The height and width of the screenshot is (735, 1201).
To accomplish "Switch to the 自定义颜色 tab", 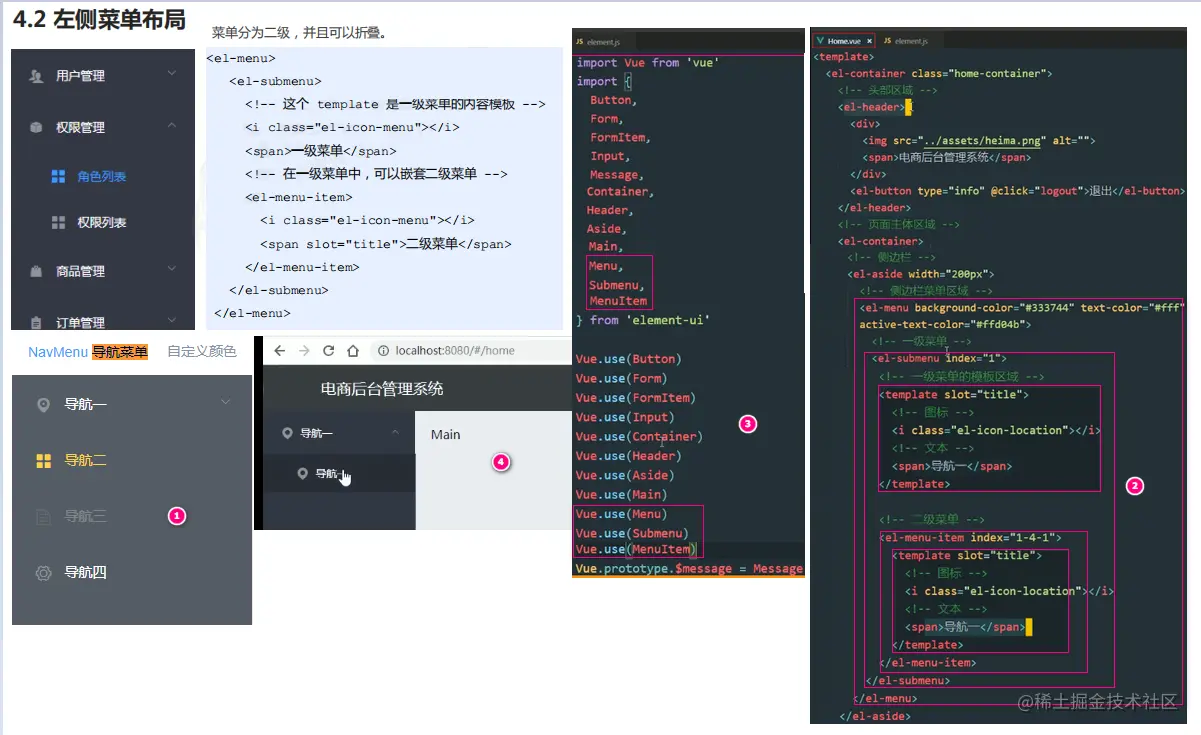I will coord(202,351).
